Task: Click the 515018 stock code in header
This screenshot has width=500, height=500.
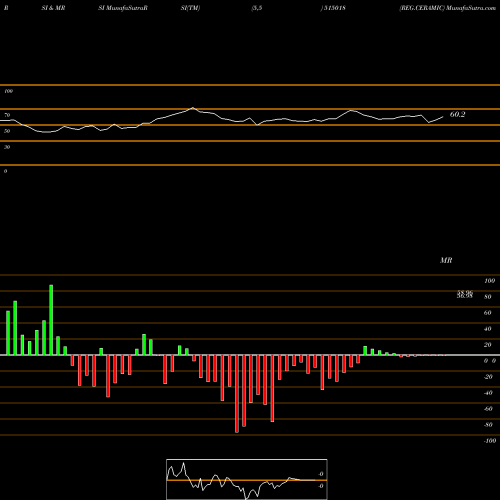Action: click(335, 8)
